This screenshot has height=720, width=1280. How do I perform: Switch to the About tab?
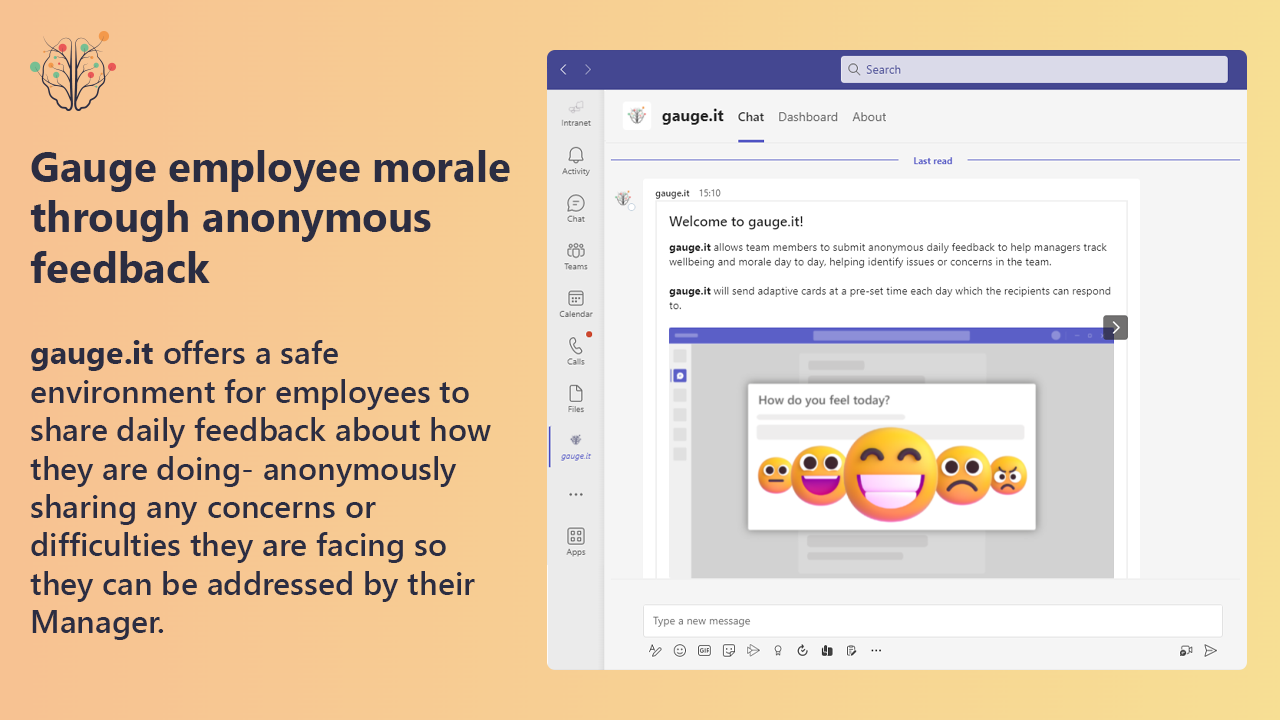(x=869, y=117)
